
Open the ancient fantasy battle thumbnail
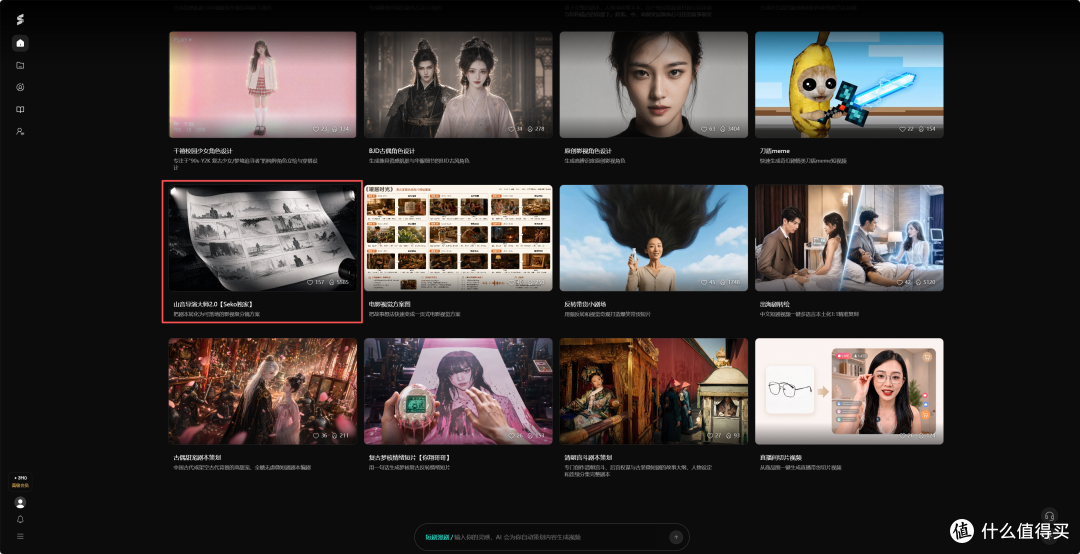[262, 391]
